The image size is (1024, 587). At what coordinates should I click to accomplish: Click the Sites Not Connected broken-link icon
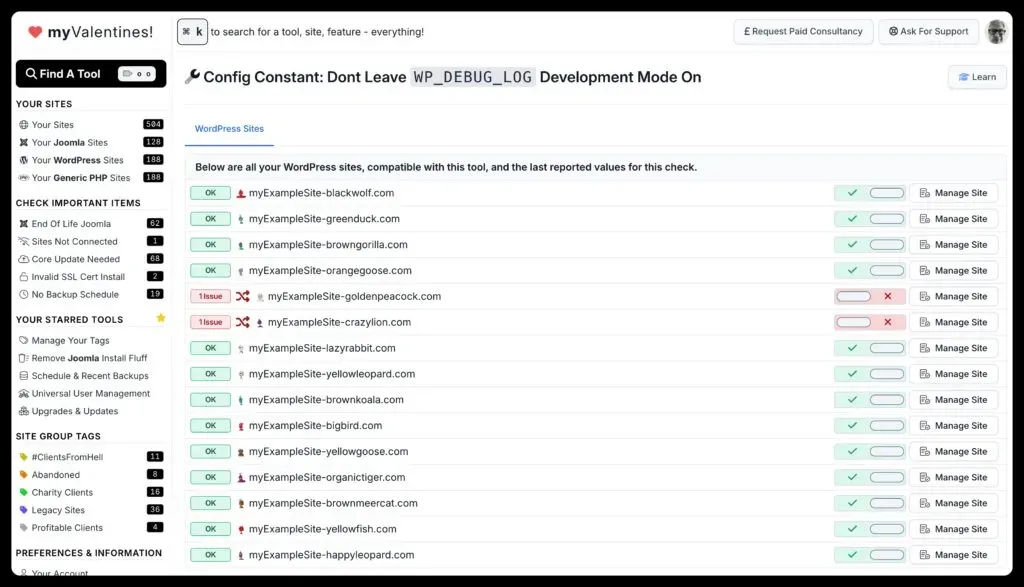[23, 241]
